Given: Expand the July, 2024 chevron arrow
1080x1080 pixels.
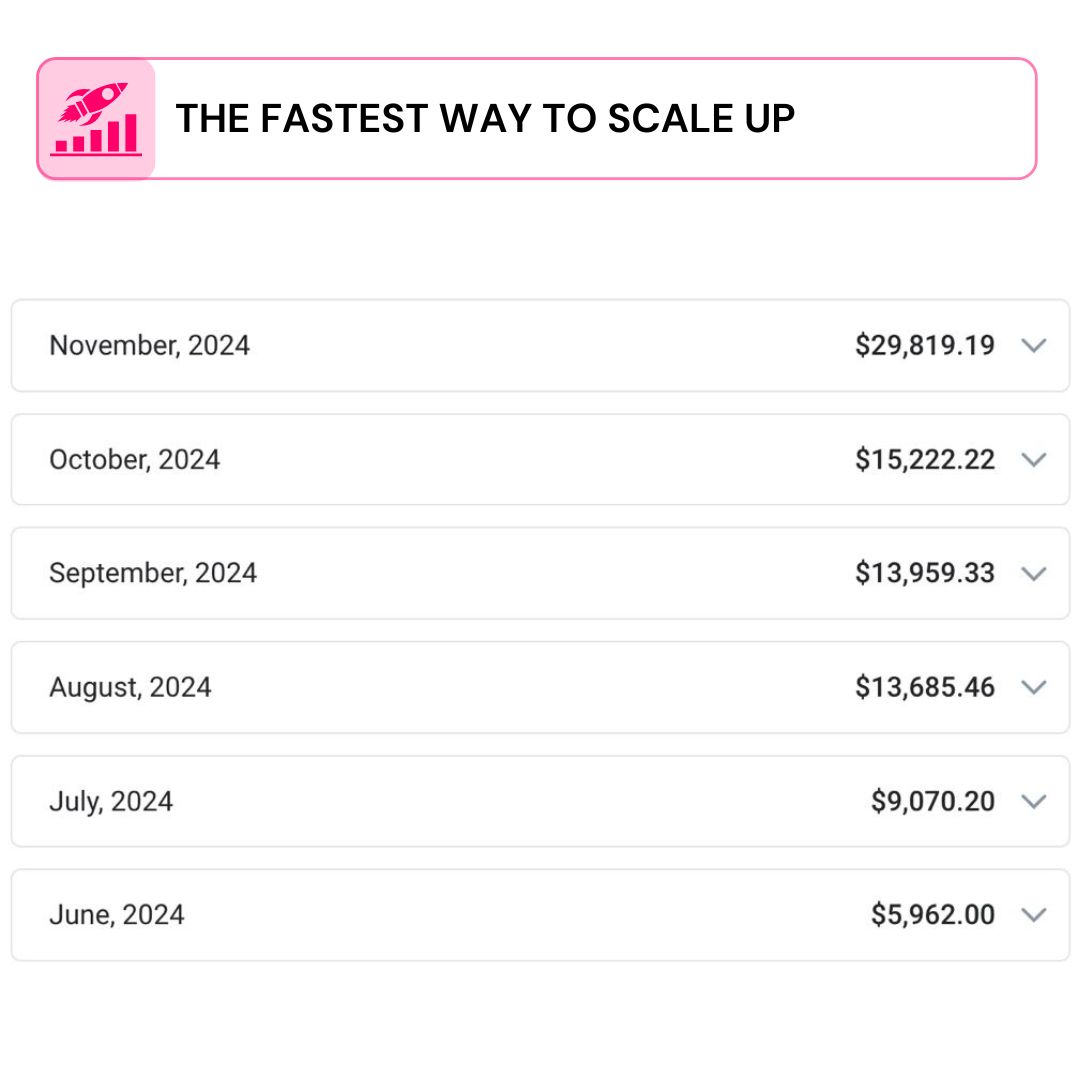Looking at the screenshot, I should pos(1034,802).
